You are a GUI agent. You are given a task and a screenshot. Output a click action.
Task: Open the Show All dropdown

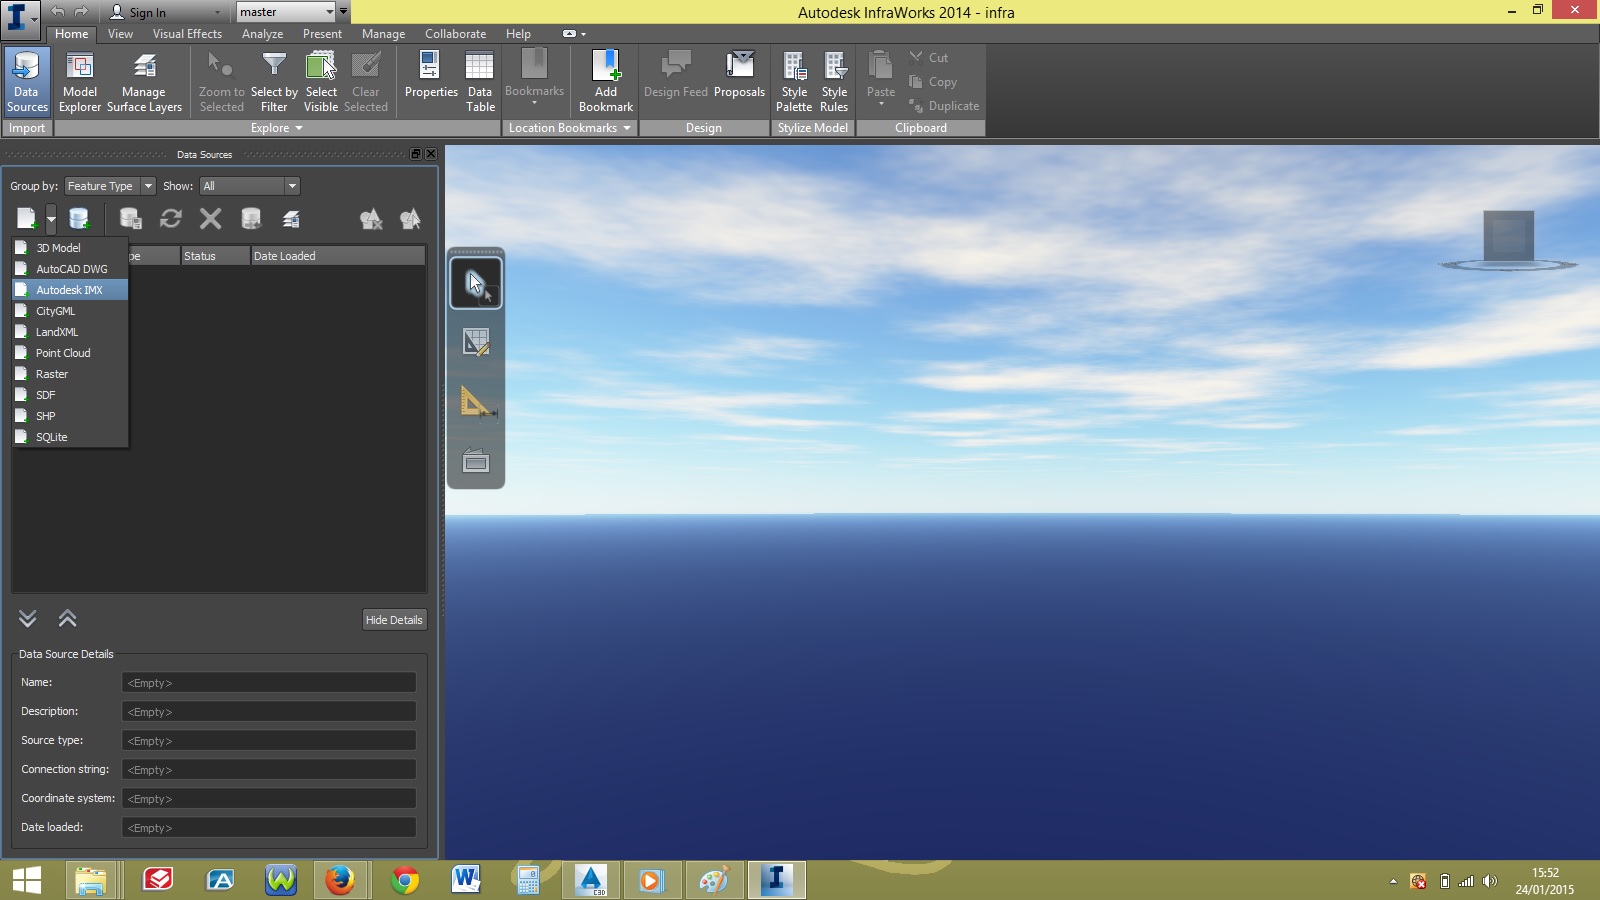(249, 186)
